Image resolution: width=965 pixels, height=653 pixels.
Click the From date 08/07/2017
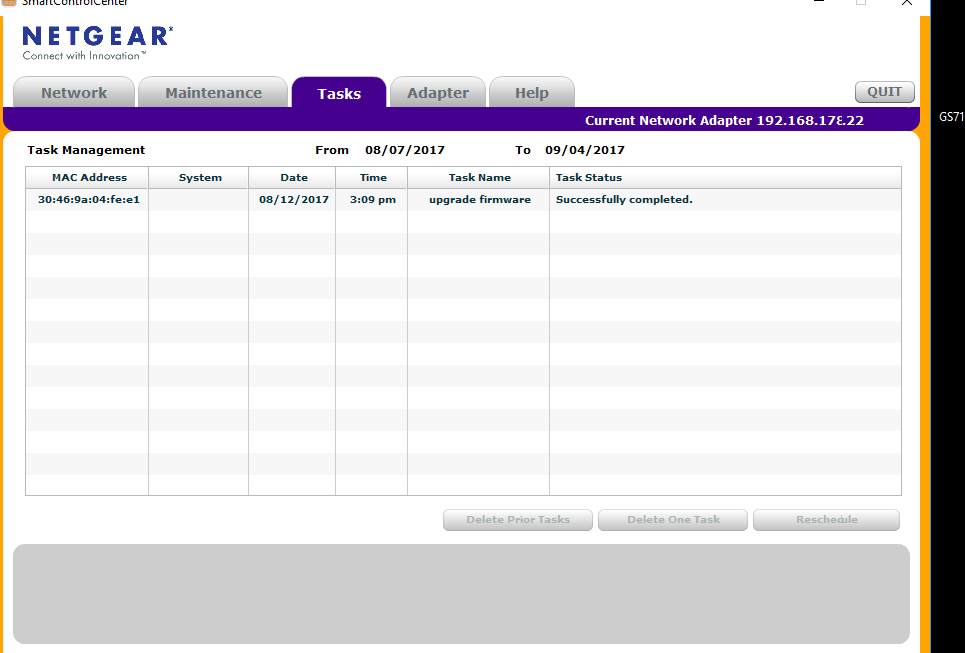(404, 150)
